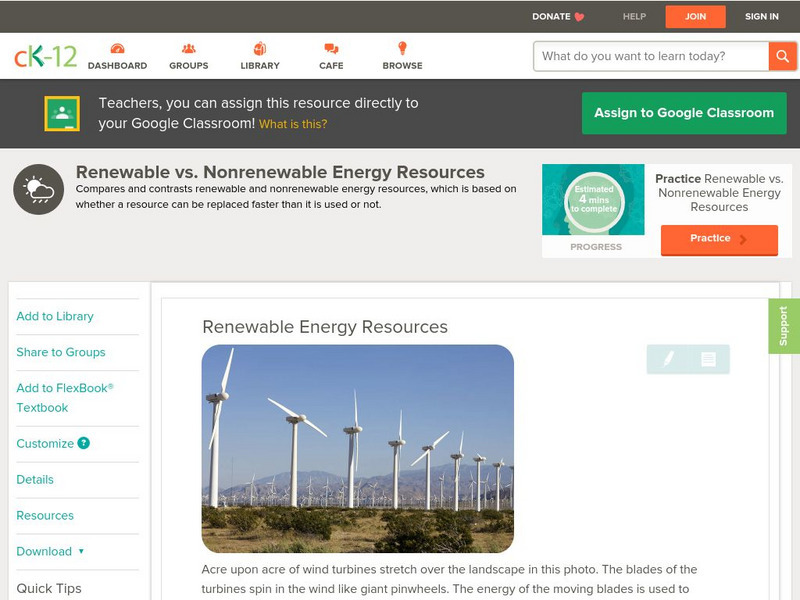
Task: Click the Customize help question mark
Action: tap(84, 443)
